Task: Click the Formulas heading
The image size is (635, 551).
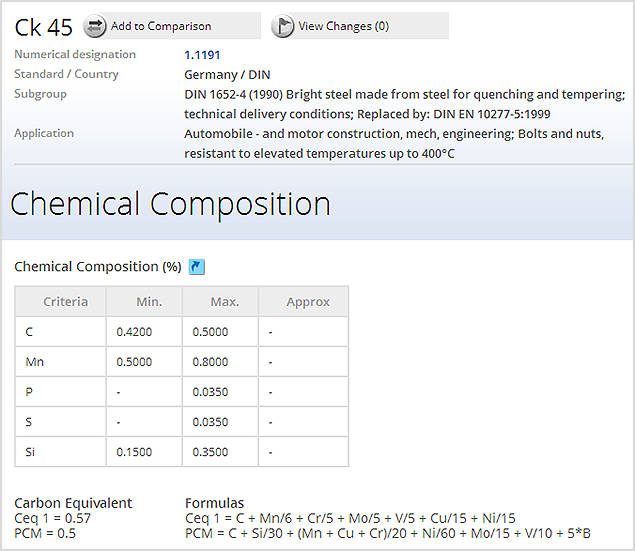Action: click(x=215, y=503)
